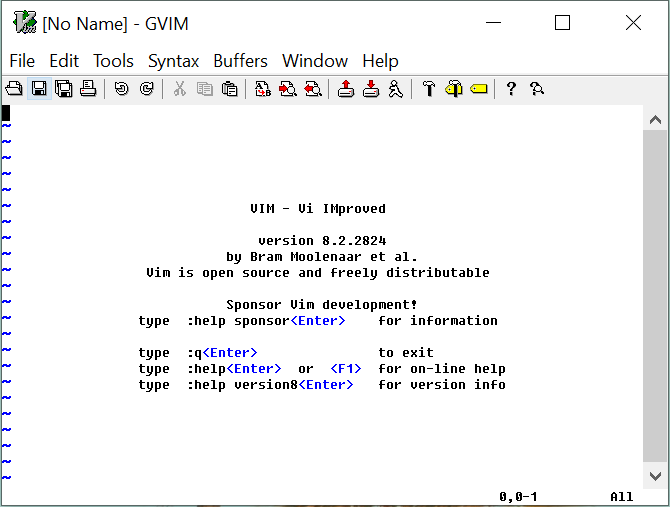Image resolution: width=670 pixels, height=507 pixels.
Task: Click the block cursor on first line
Action: [6, 113]
